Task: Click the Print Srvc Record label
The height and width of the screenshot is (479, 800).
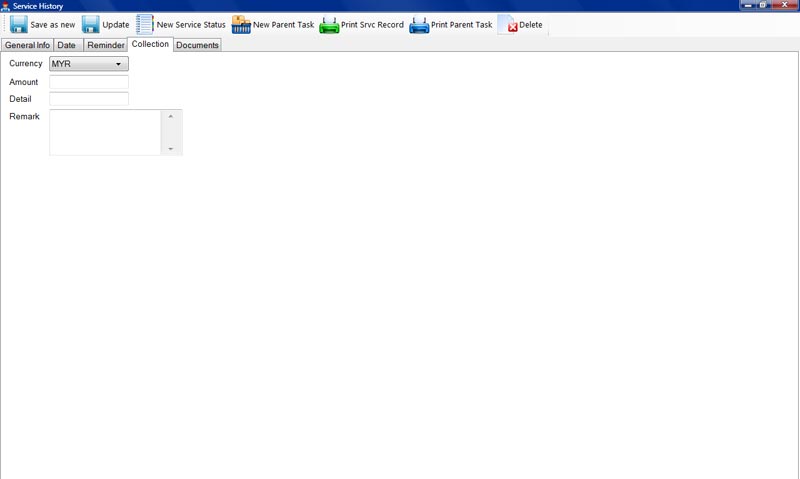Action: click(372, 24)
